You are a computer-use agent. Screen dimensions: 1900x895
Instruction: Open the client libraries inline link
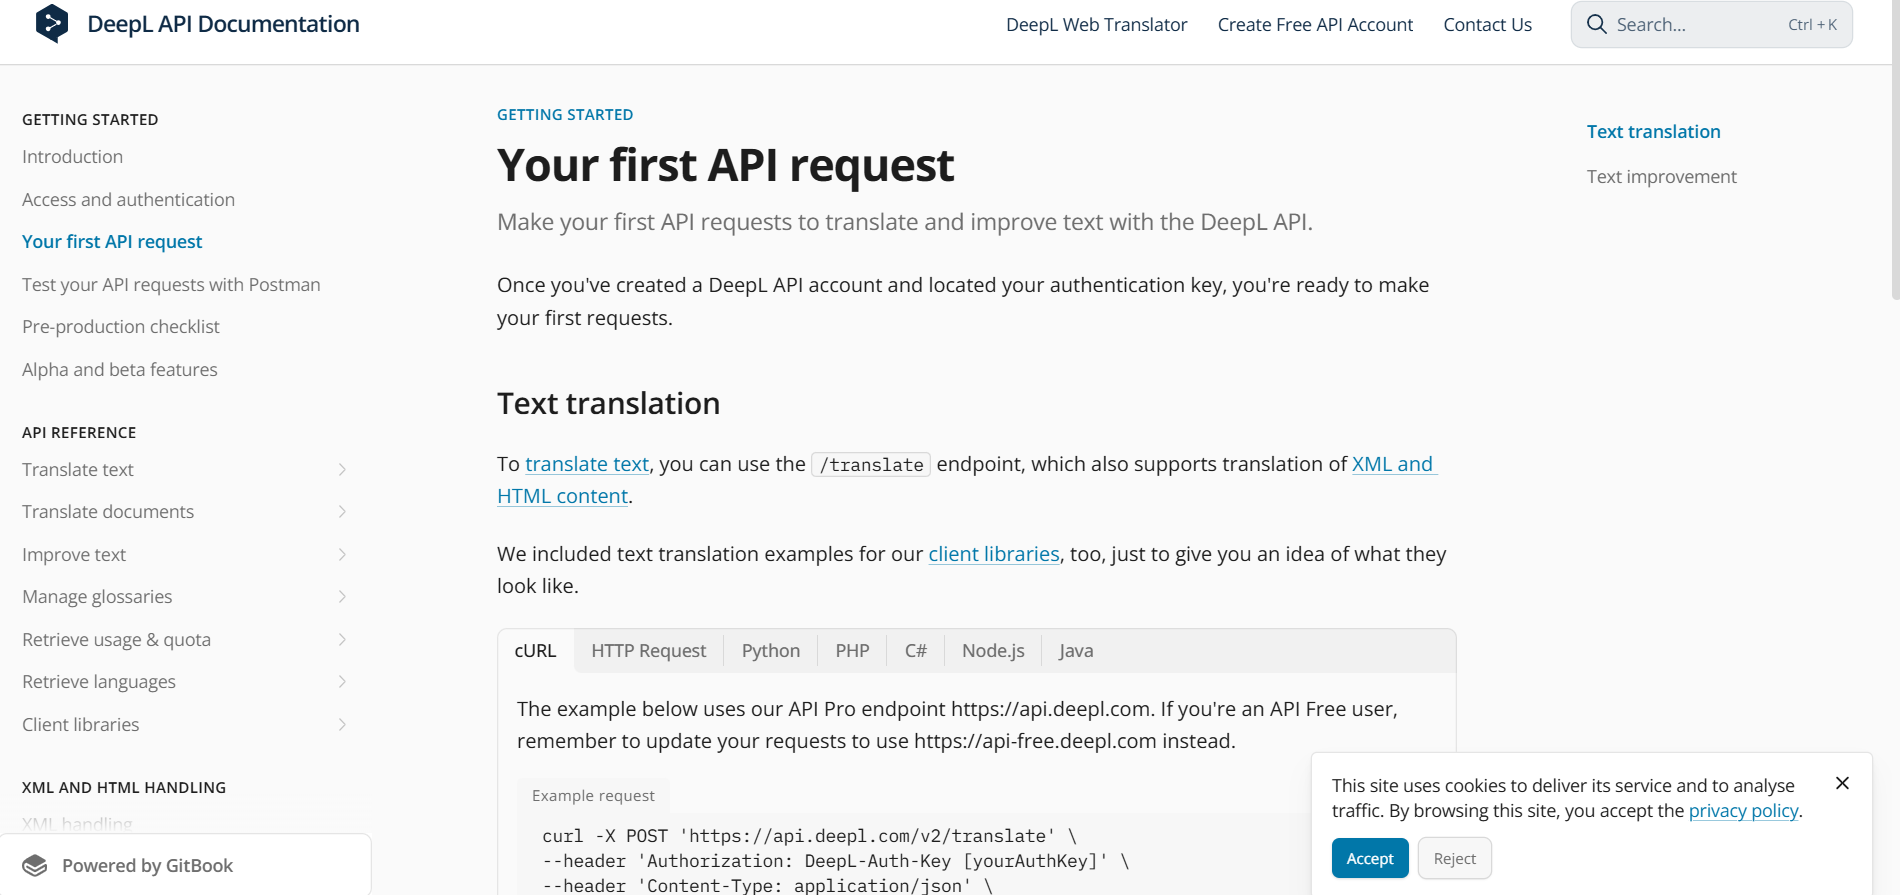(x=994, y=554)
